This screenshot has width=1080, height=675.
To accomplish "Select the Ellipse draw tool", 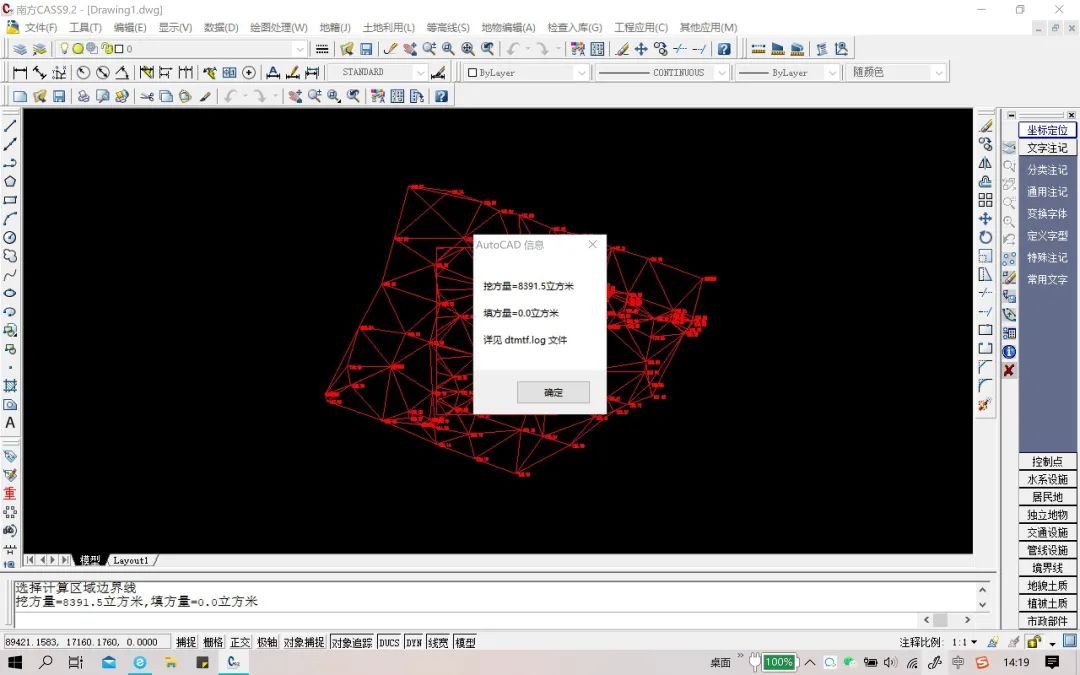I will click(x=10, y=293).
